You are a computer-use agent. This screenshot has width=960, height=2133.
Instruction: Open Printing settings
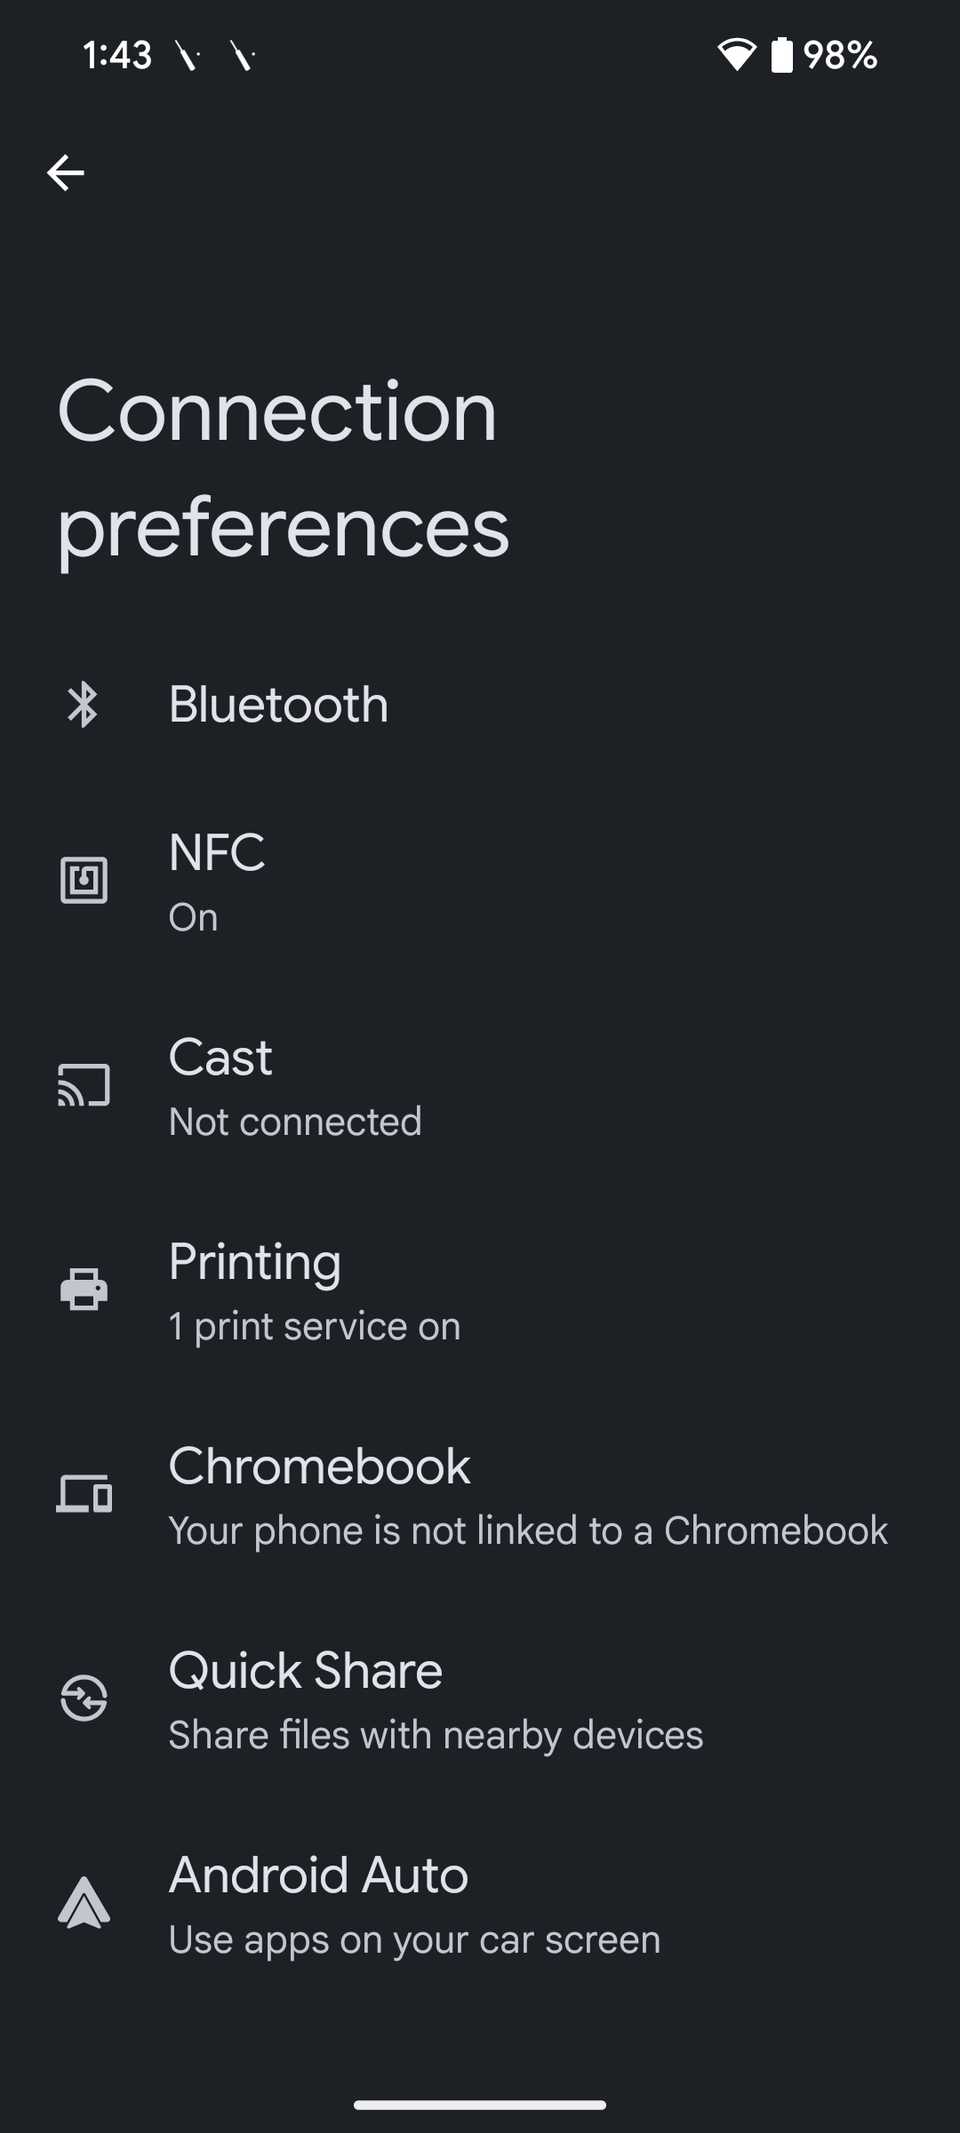(255, 1262)
